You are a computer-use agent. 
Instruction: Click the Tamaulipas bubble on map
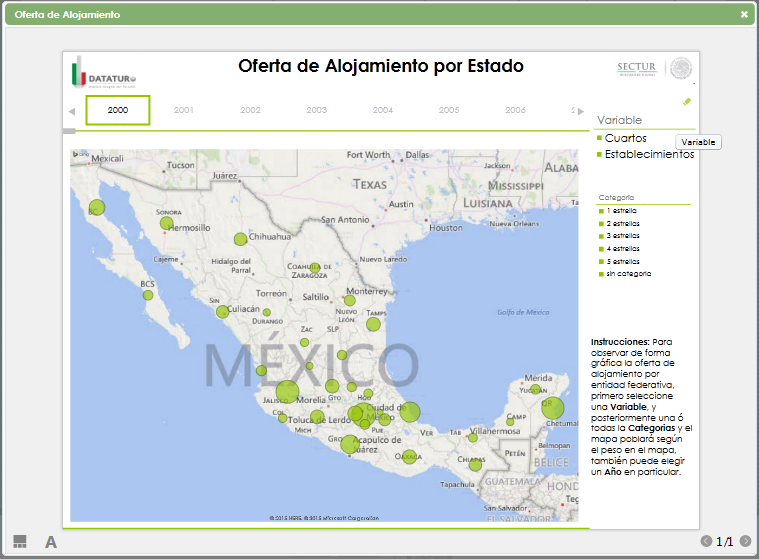click(373, 324)
